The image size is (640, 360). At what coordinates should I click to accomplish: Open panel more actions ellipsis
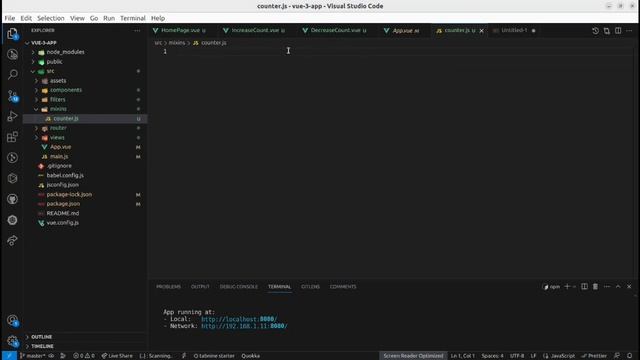(607, 287)
